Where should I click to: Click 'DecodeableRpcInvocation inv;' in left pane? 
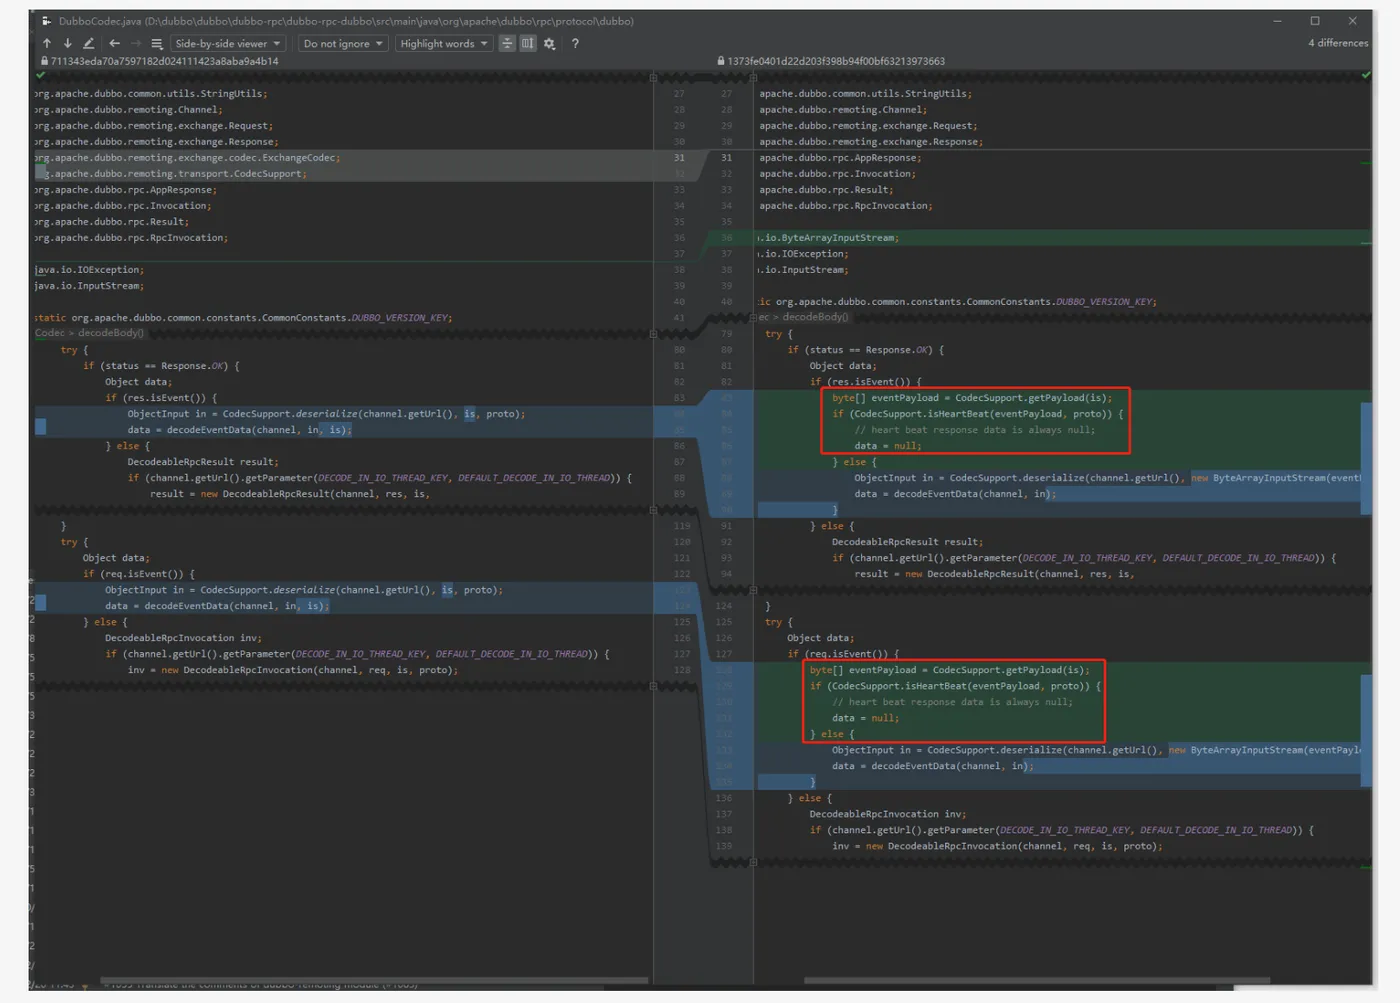click(x=183, y=638)
